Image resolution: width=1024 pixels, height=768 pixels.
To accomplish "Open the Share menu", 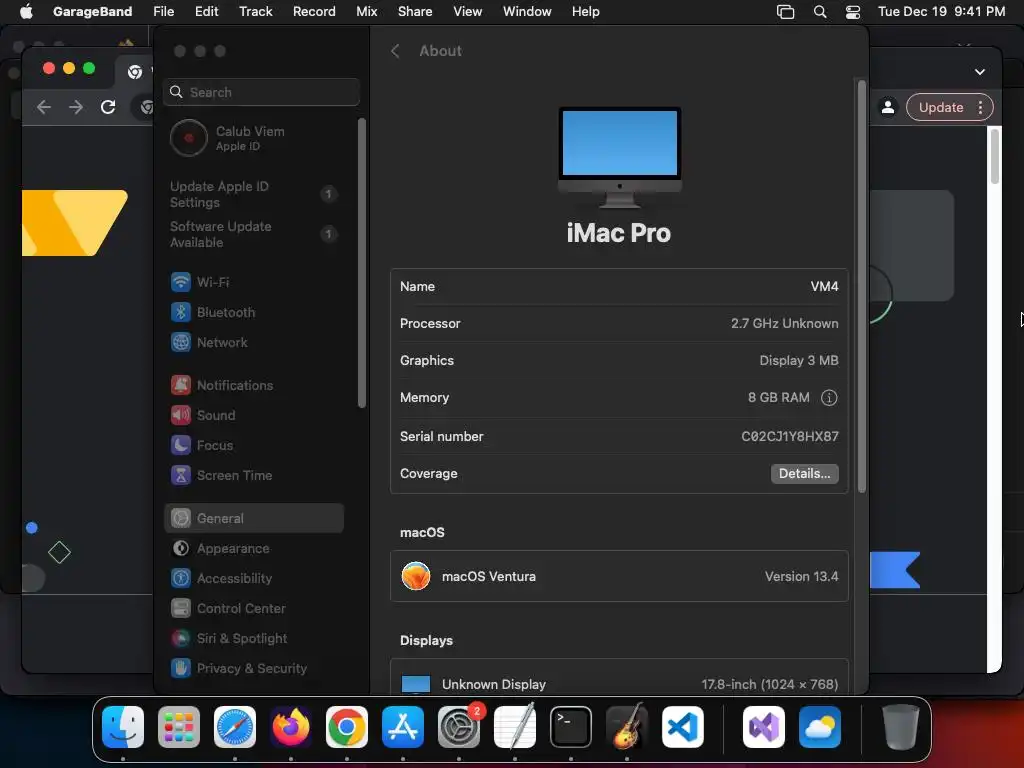I will [415, 11].
